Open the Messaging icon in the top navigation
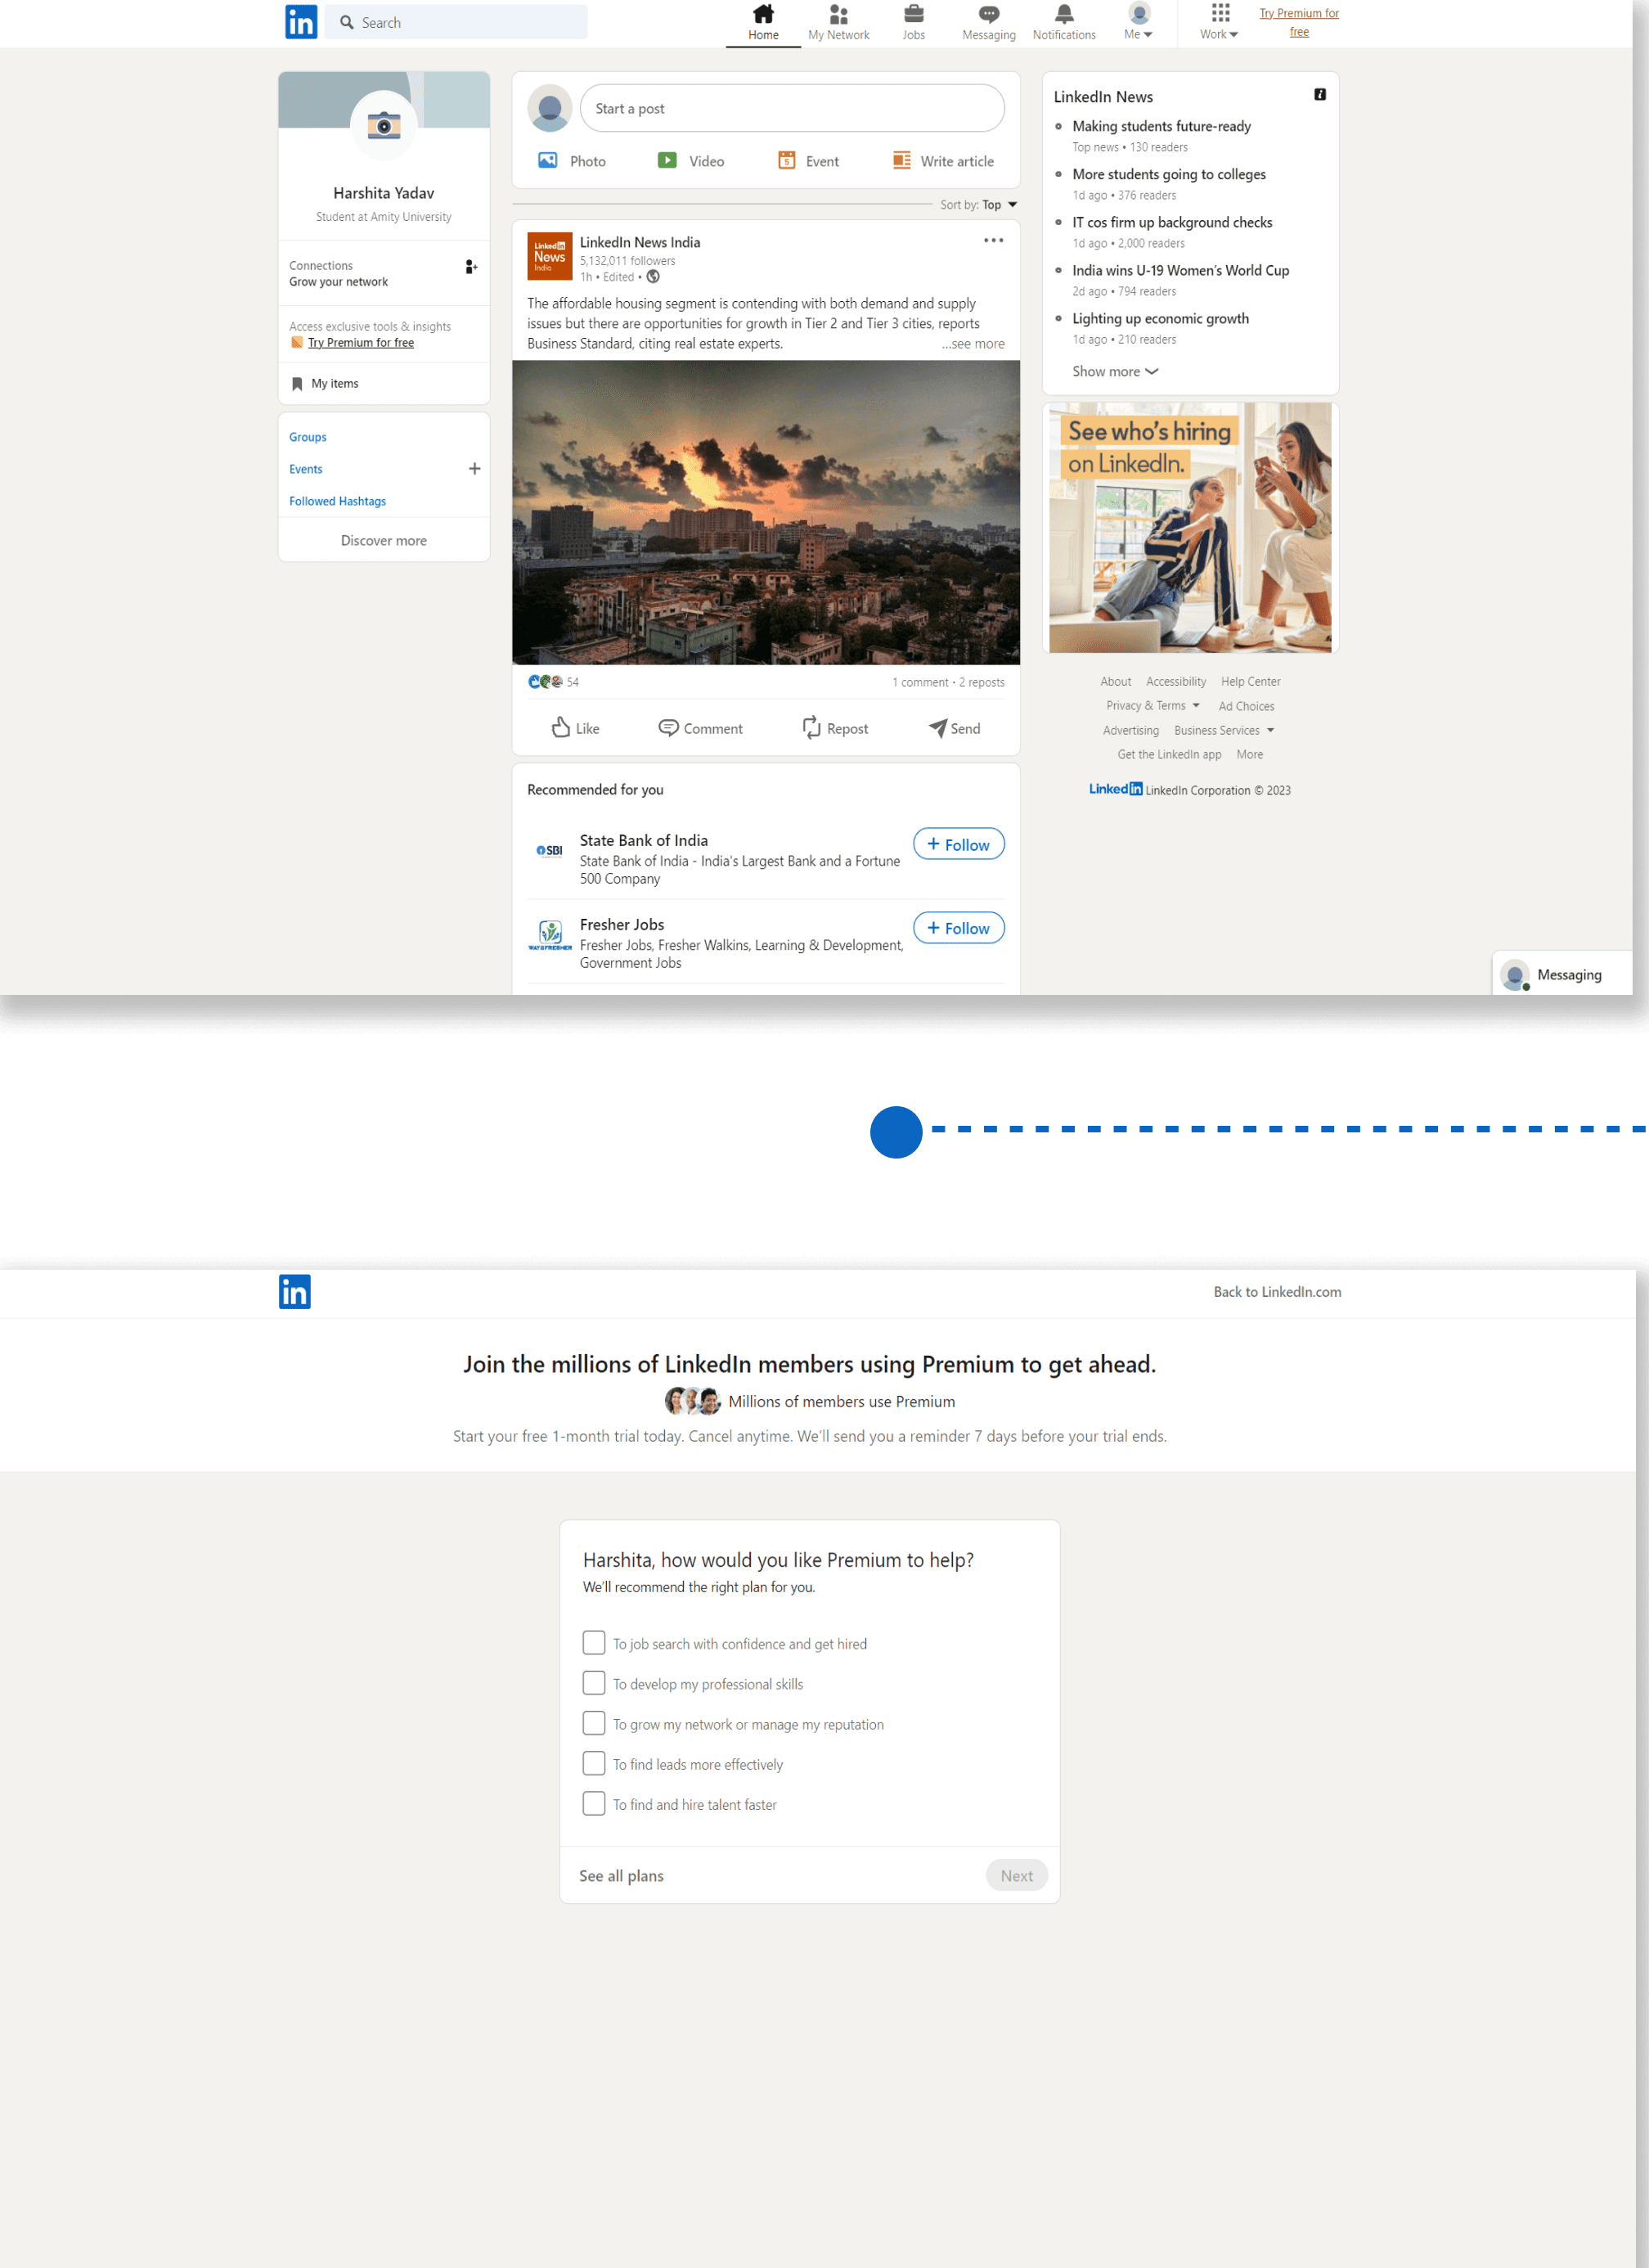The width and height of the screenshot is (1649, 2268). [988, 14]
